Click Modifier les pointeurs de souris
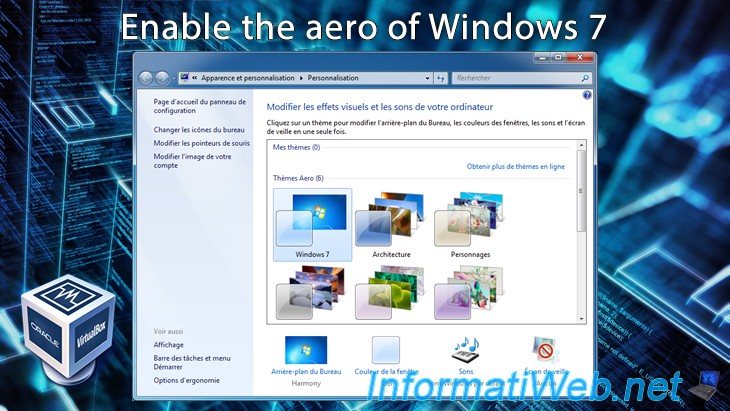Image resolution: width=730 pixels, height=411 pixels. (x=202, y=143)
